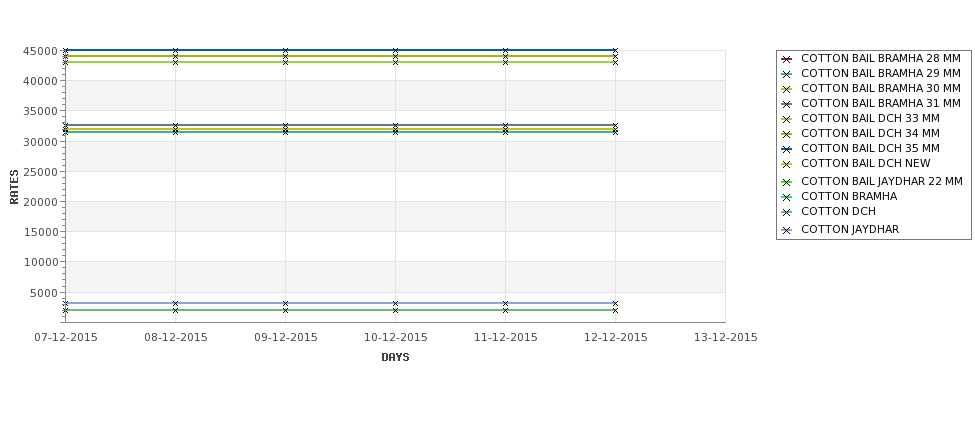This screenshot has height=429, width=975.
Task: Click the COTTON BAIL DCH 33 MM legend marker
Action: [786, 119]
